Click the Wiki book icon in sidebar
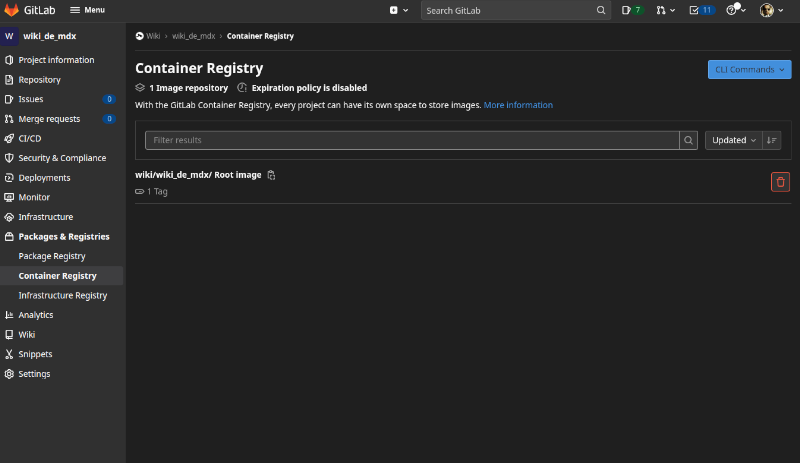800x463 pixels. point(9,335)
